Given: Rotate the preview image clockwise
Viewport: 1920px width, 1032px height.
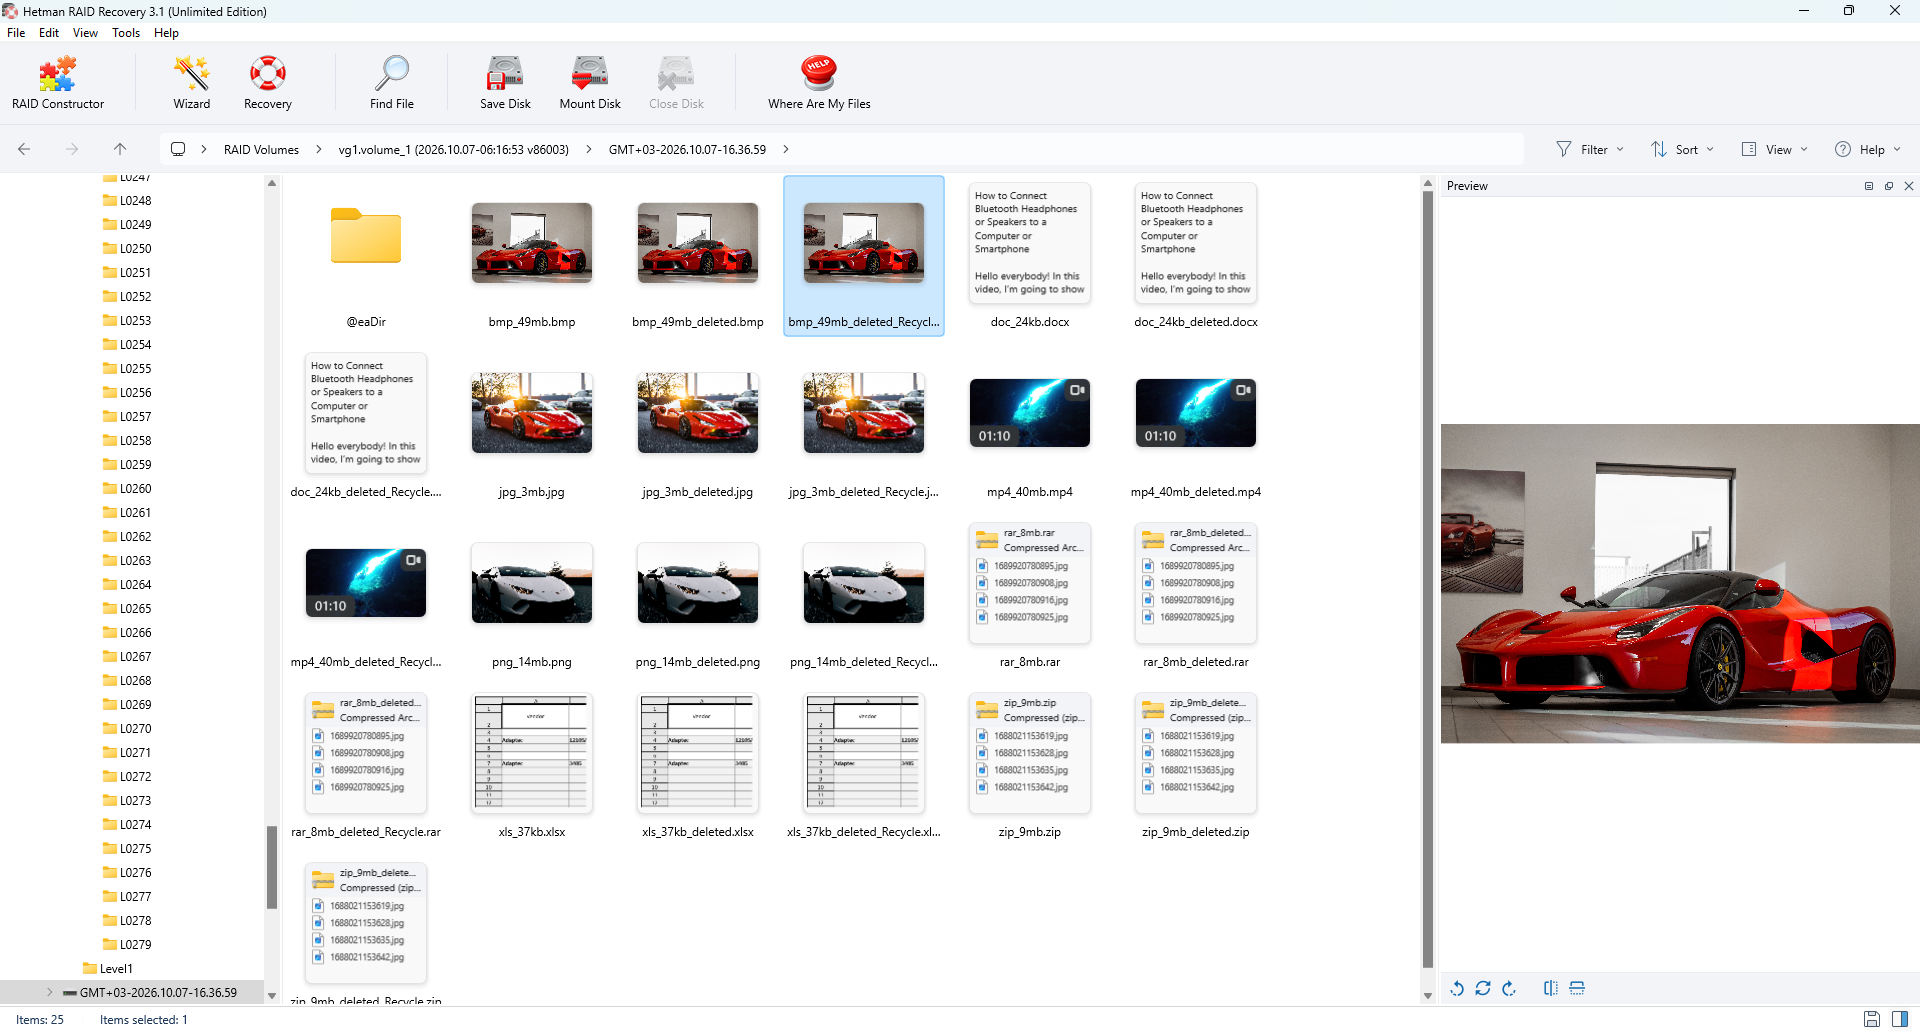Looking at the screenshot, I should pyautogui.click(x=1509, y=988).
